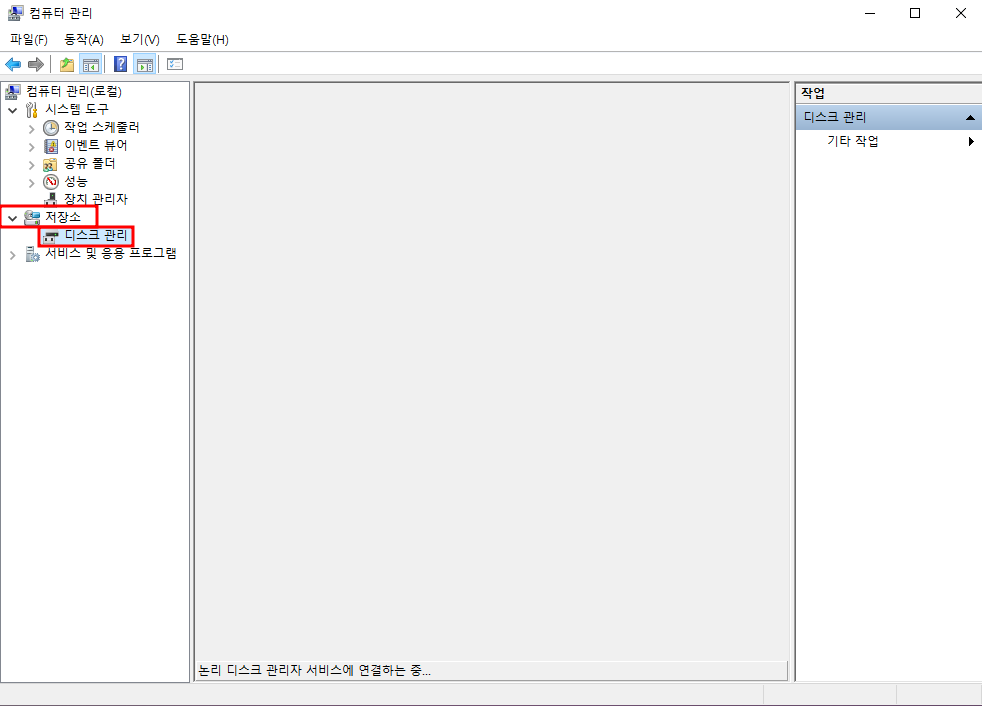Click the 장치 관리자 icon
Screen dimensions: 982x706
[x=51, y=200]
